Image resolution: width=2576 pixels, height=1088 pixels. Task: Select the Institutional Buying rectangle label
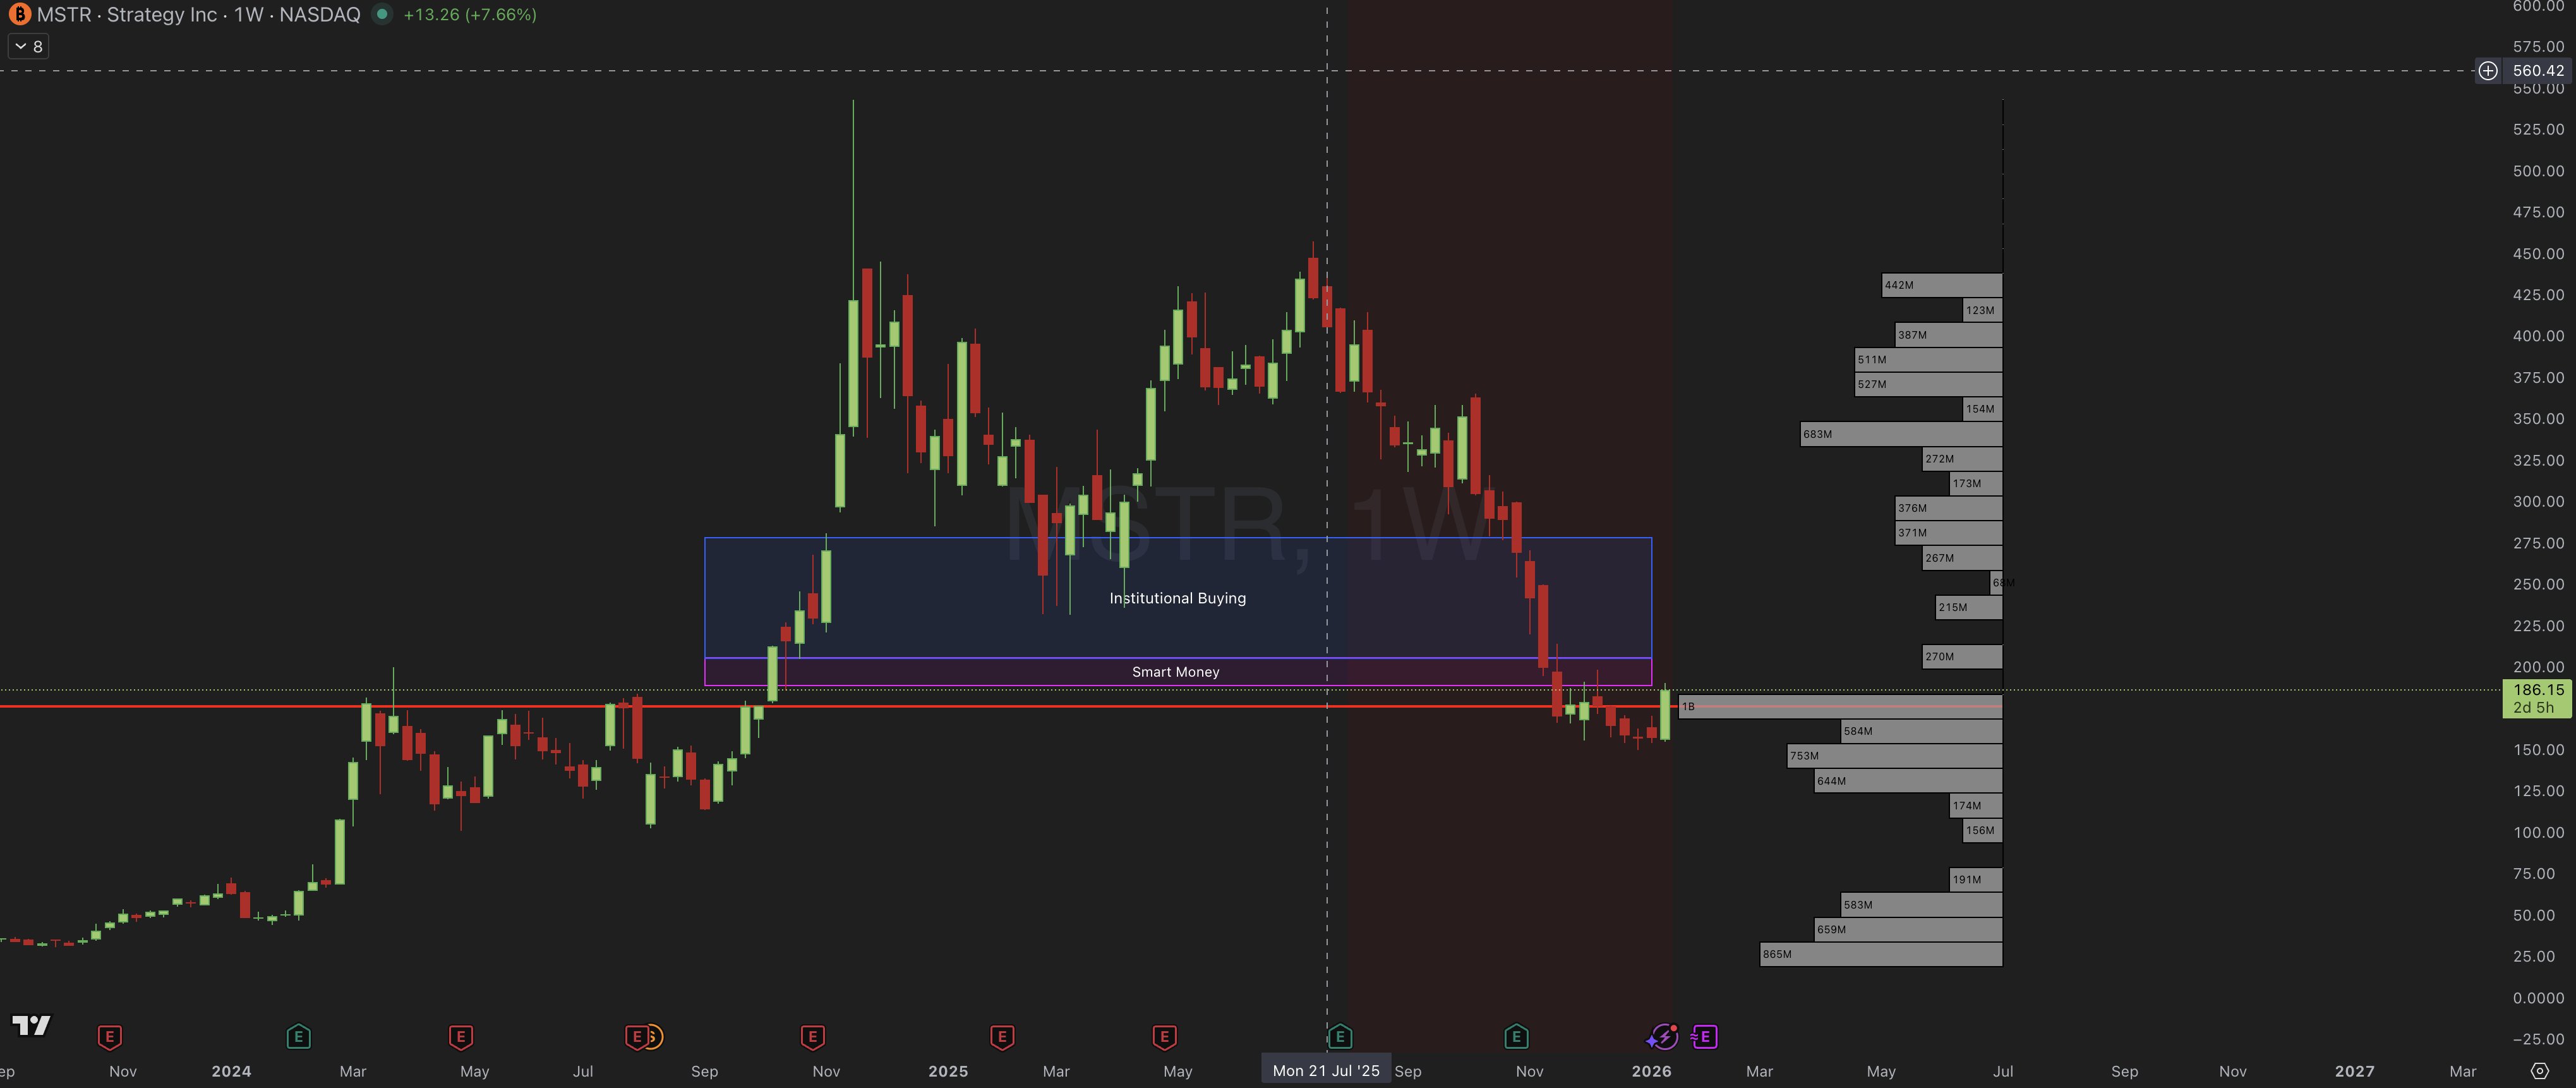click(1177, 598)
